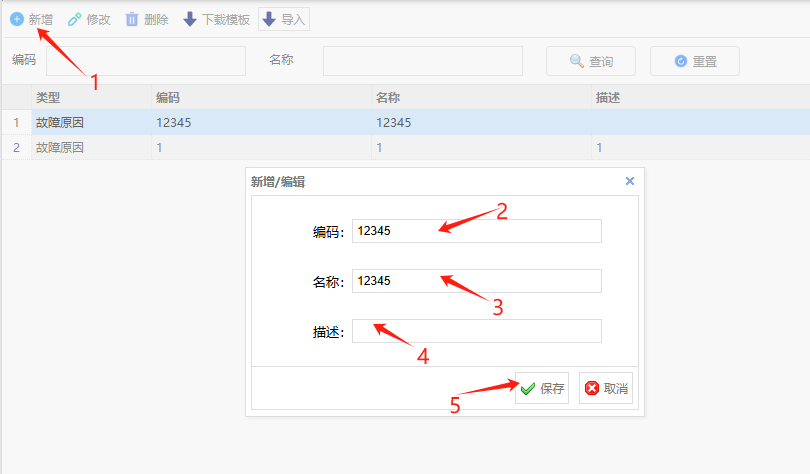The width and height of the screenshot is (810, 474).
Task: Focus the dialog 名称 input field
Action: (x=476, y=281)
